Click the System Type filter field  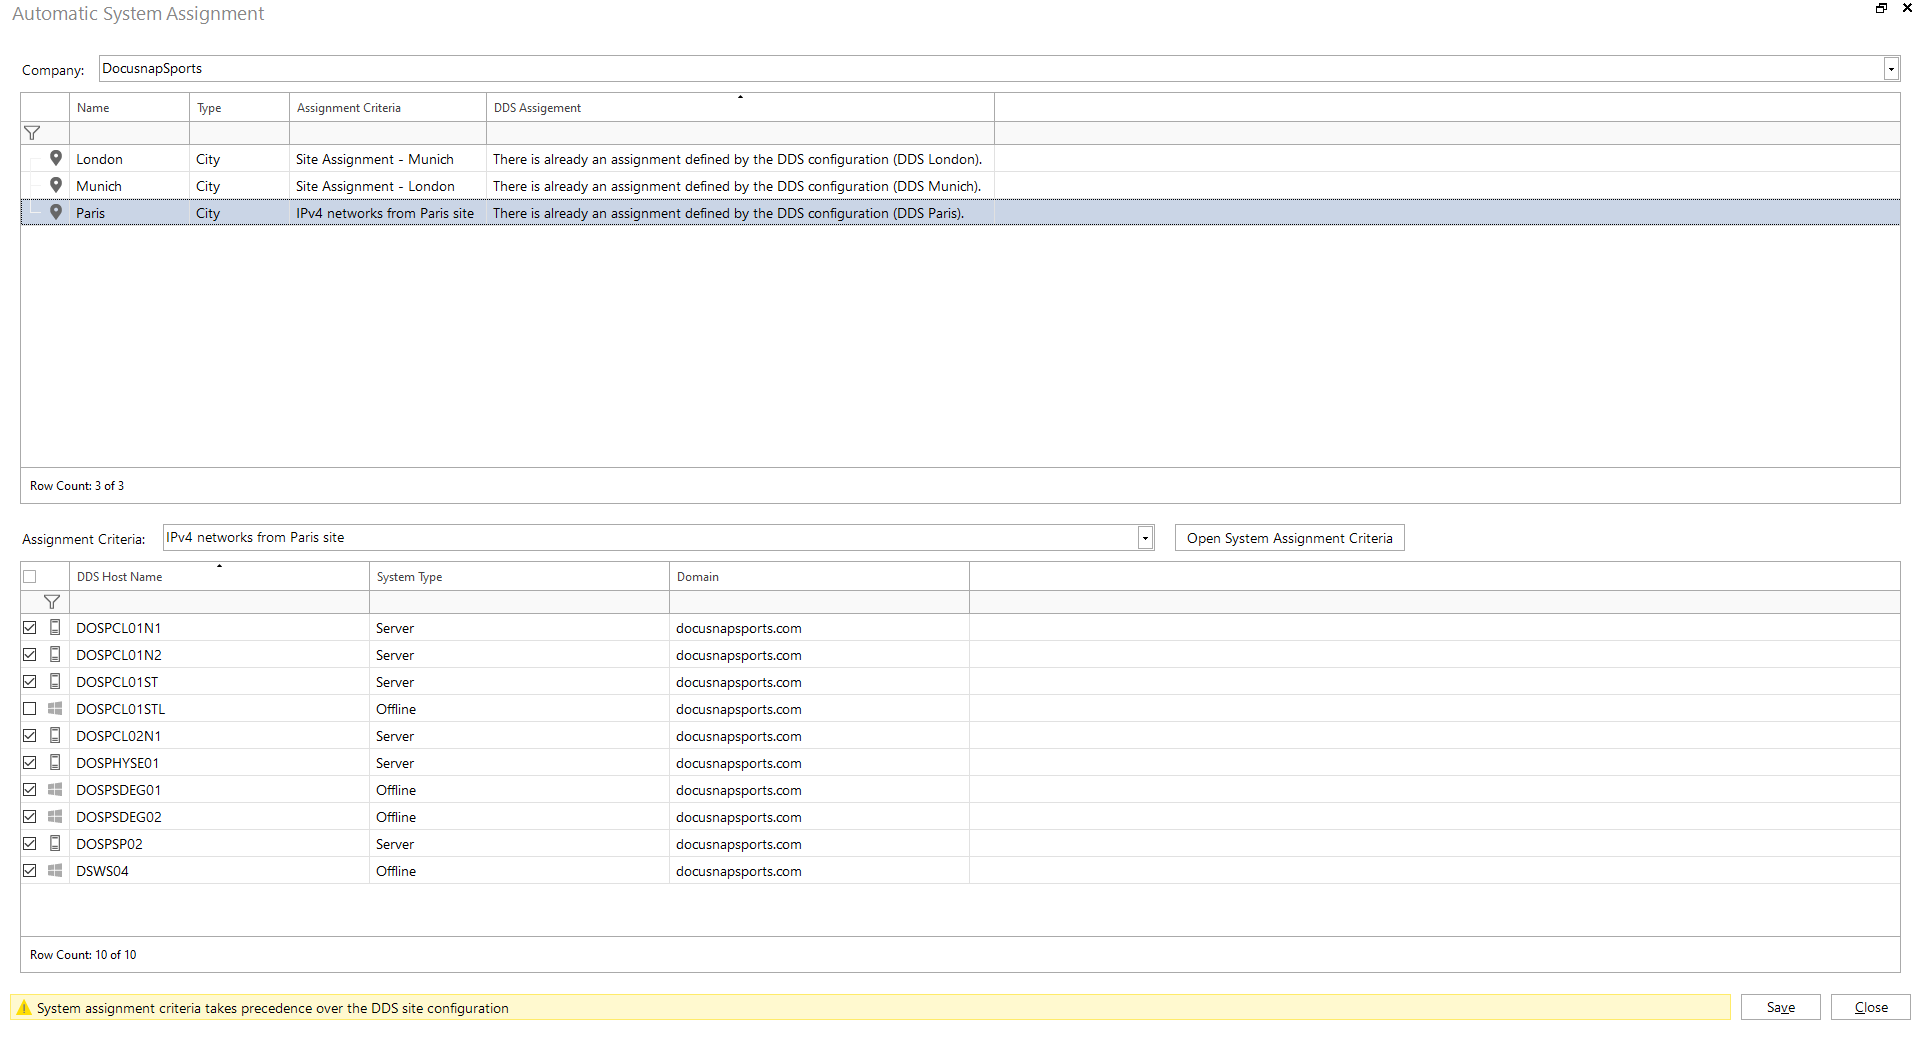[519, 602]
